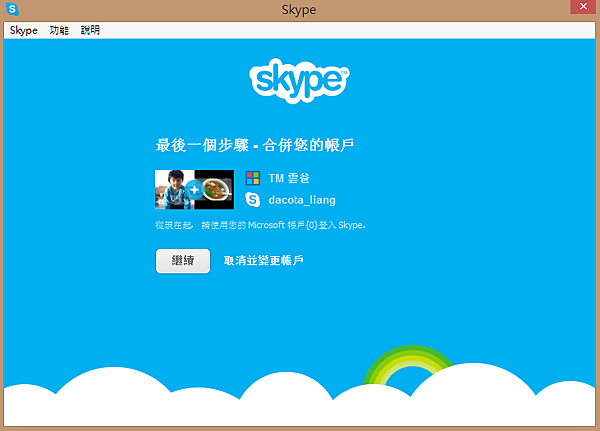Click the Skype icon in title bar
Viewport: 600px width, 431px height.
[12, 9]
